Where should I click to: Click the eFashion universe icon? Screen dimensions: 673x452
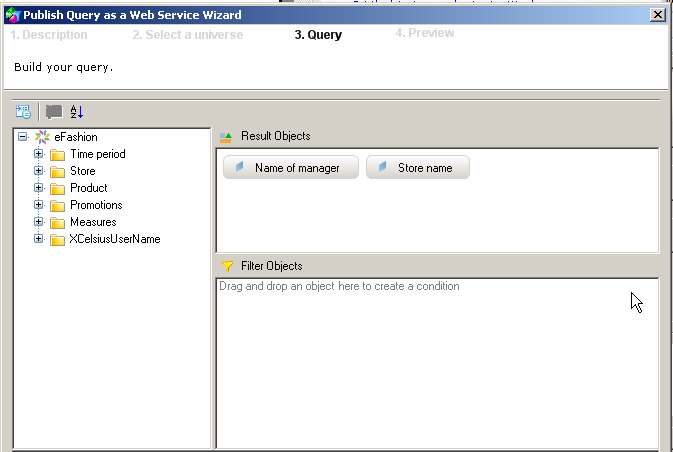(x=42, y=137)
